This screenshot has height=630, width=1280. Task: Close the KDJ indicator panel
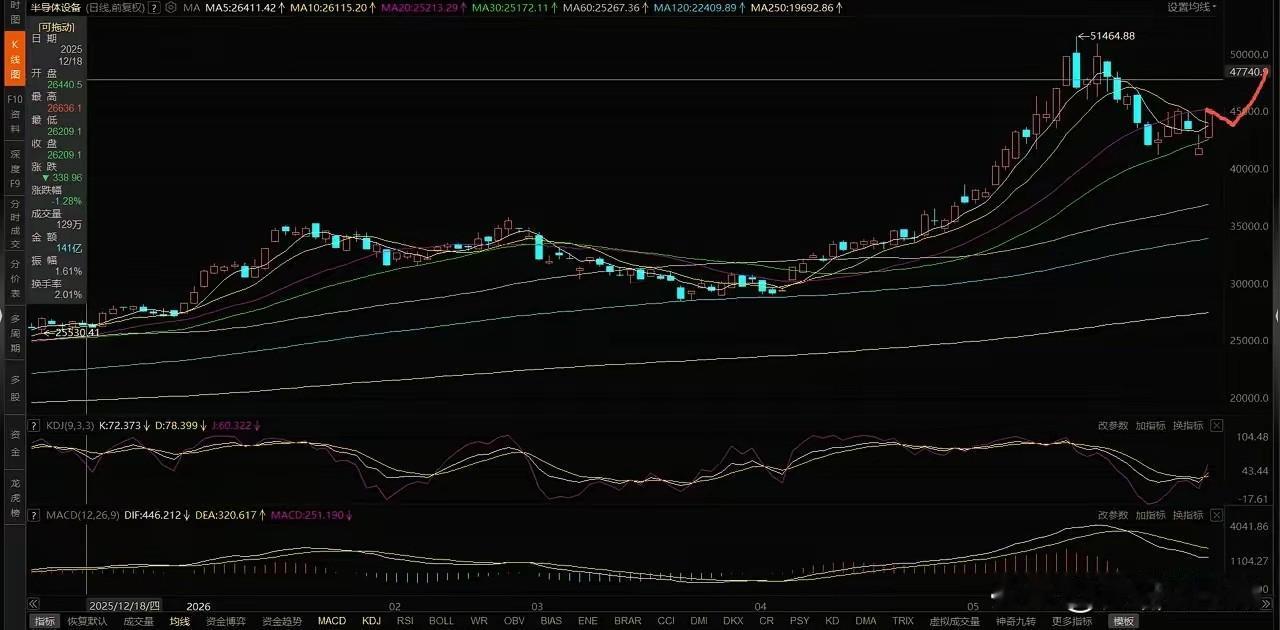(1216, 426)
